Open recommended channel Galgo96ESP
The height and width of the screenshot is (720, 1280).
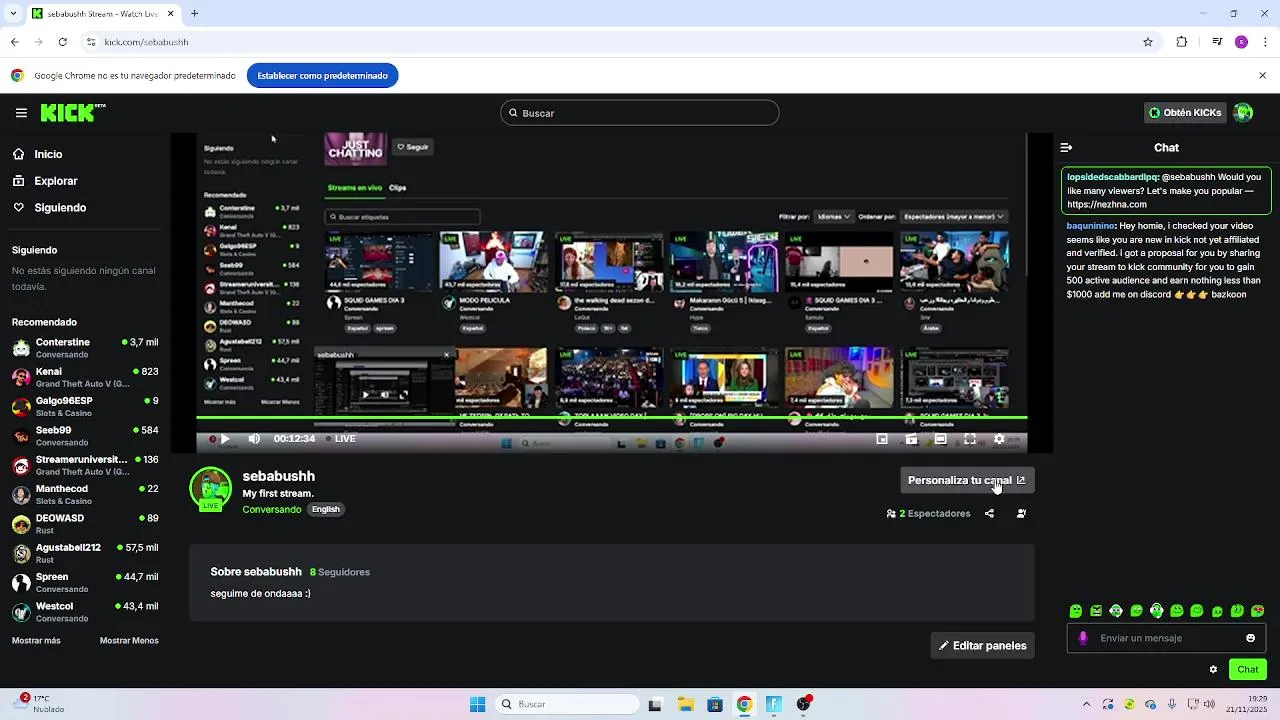[x=85, y=407]
